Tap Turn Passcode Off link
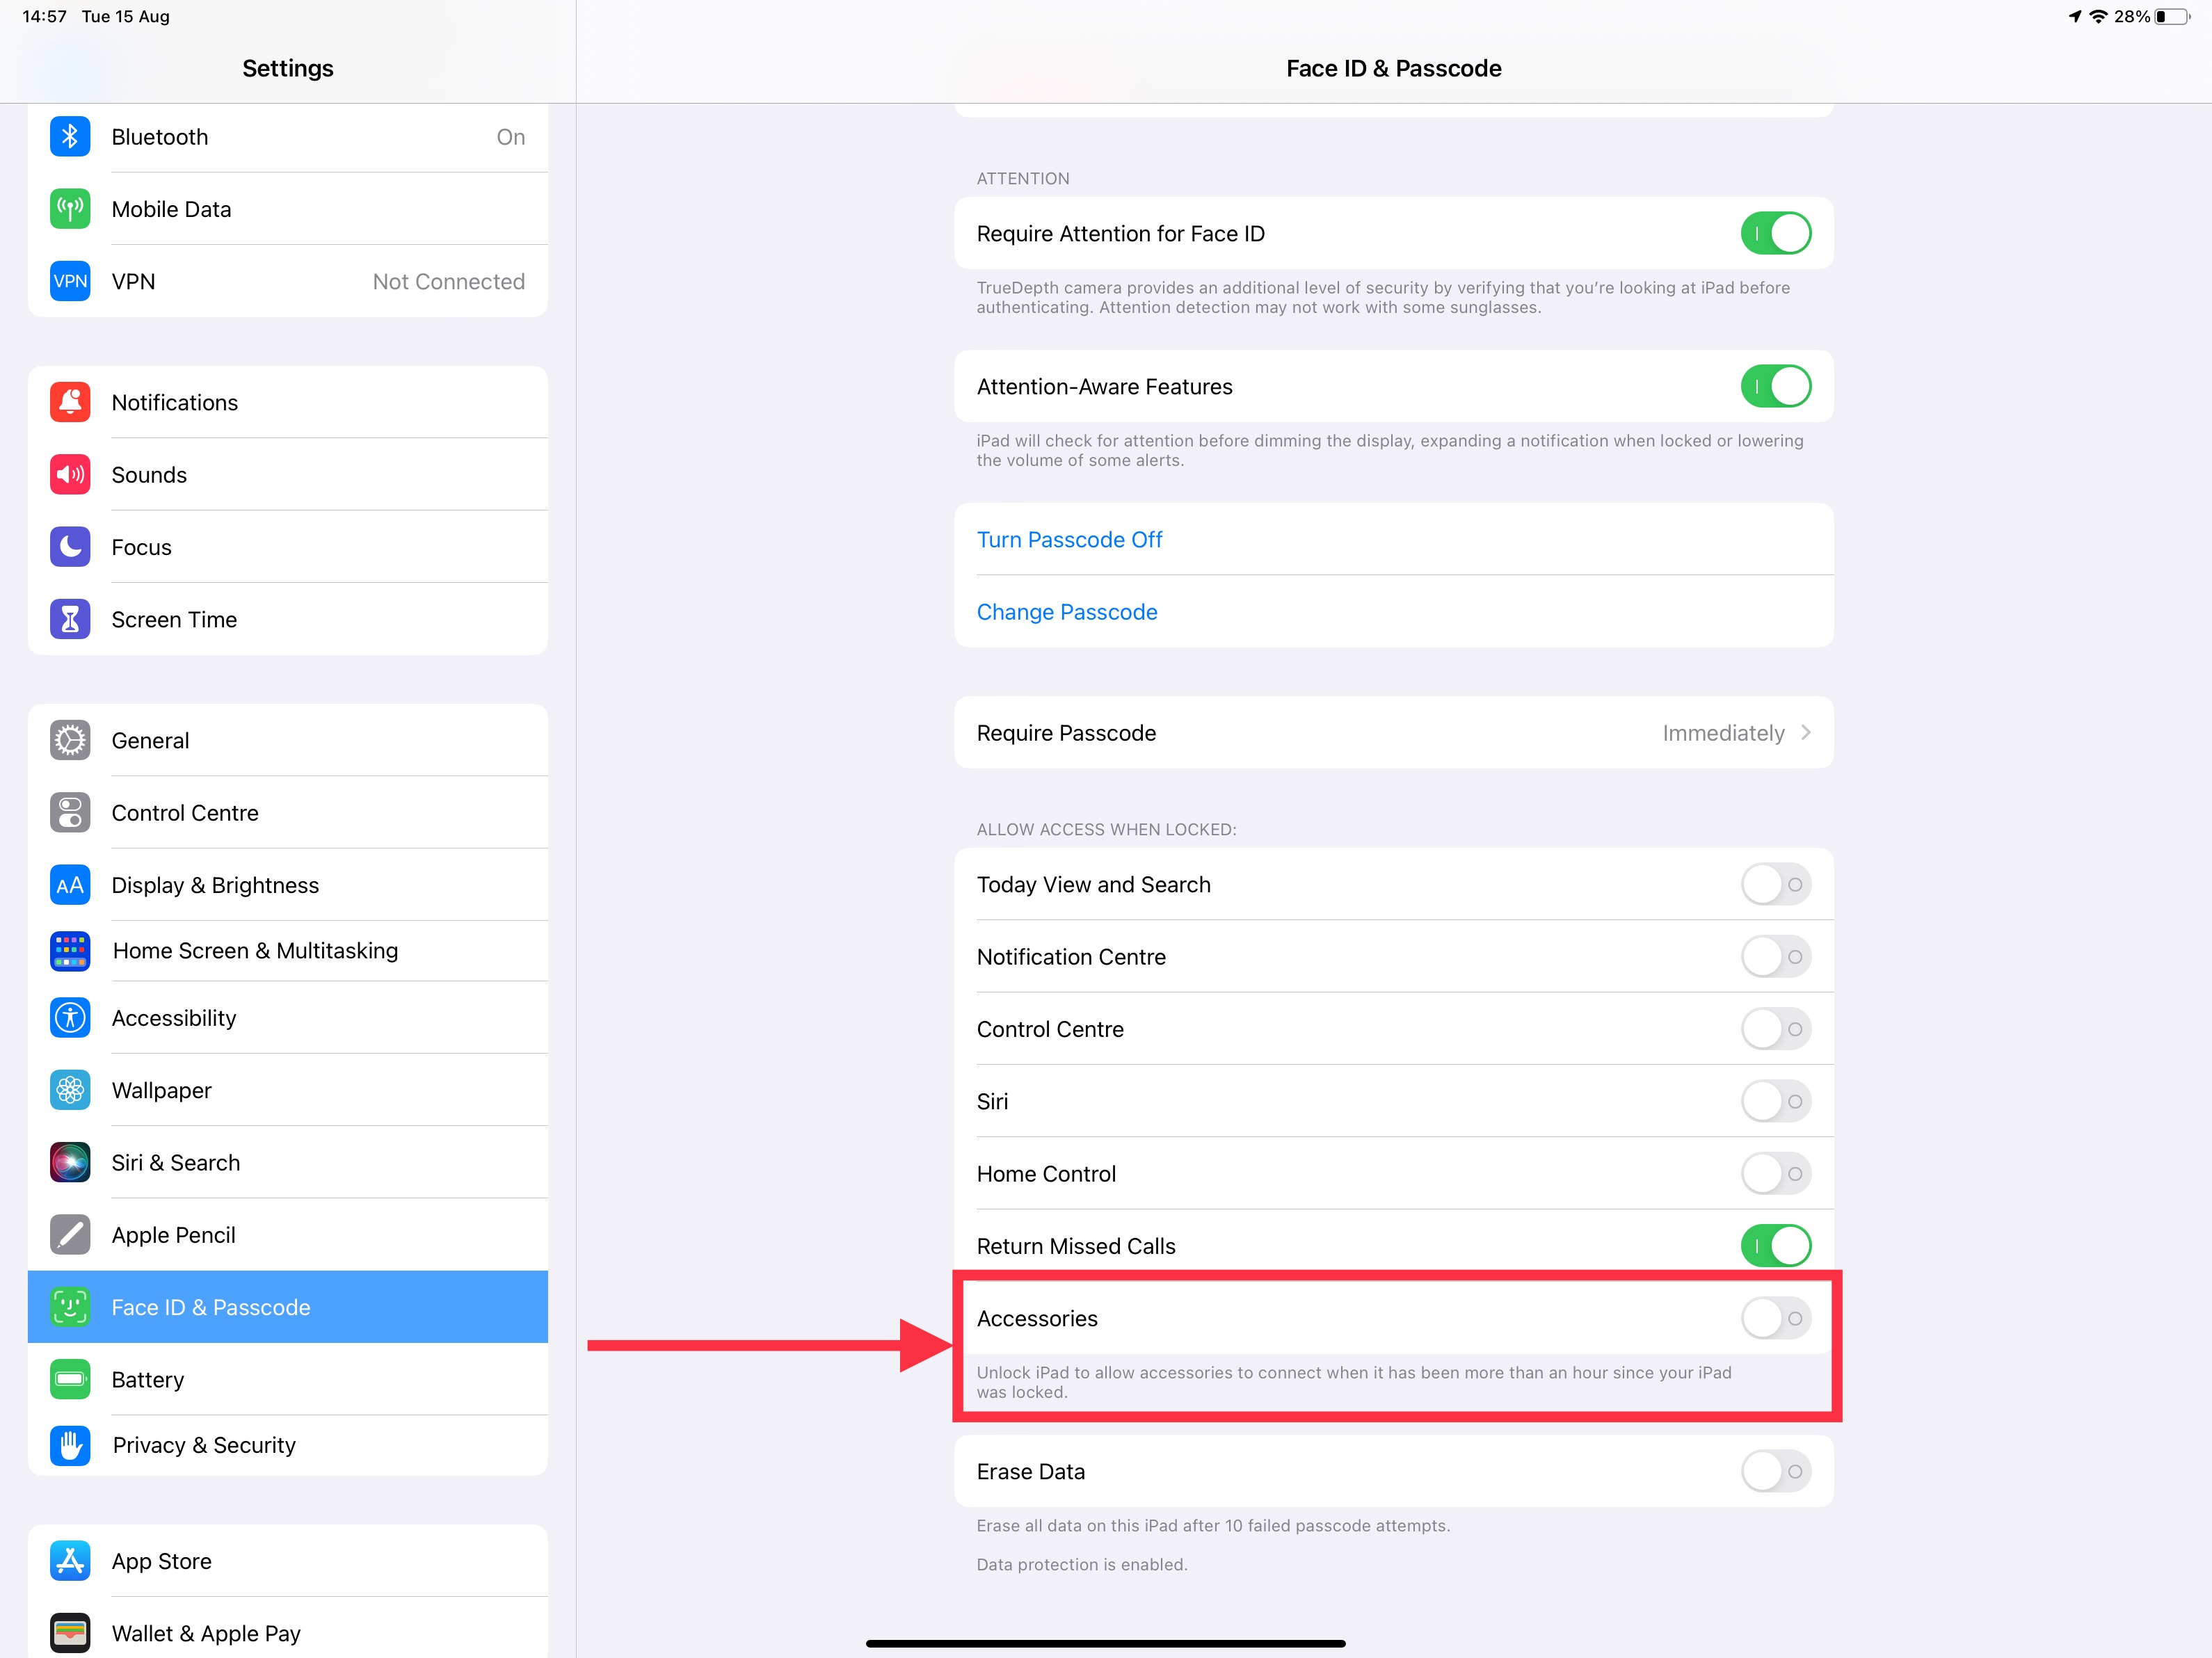The width and height of the screenshot is (2212, 1658). (x=1069, y=540)
